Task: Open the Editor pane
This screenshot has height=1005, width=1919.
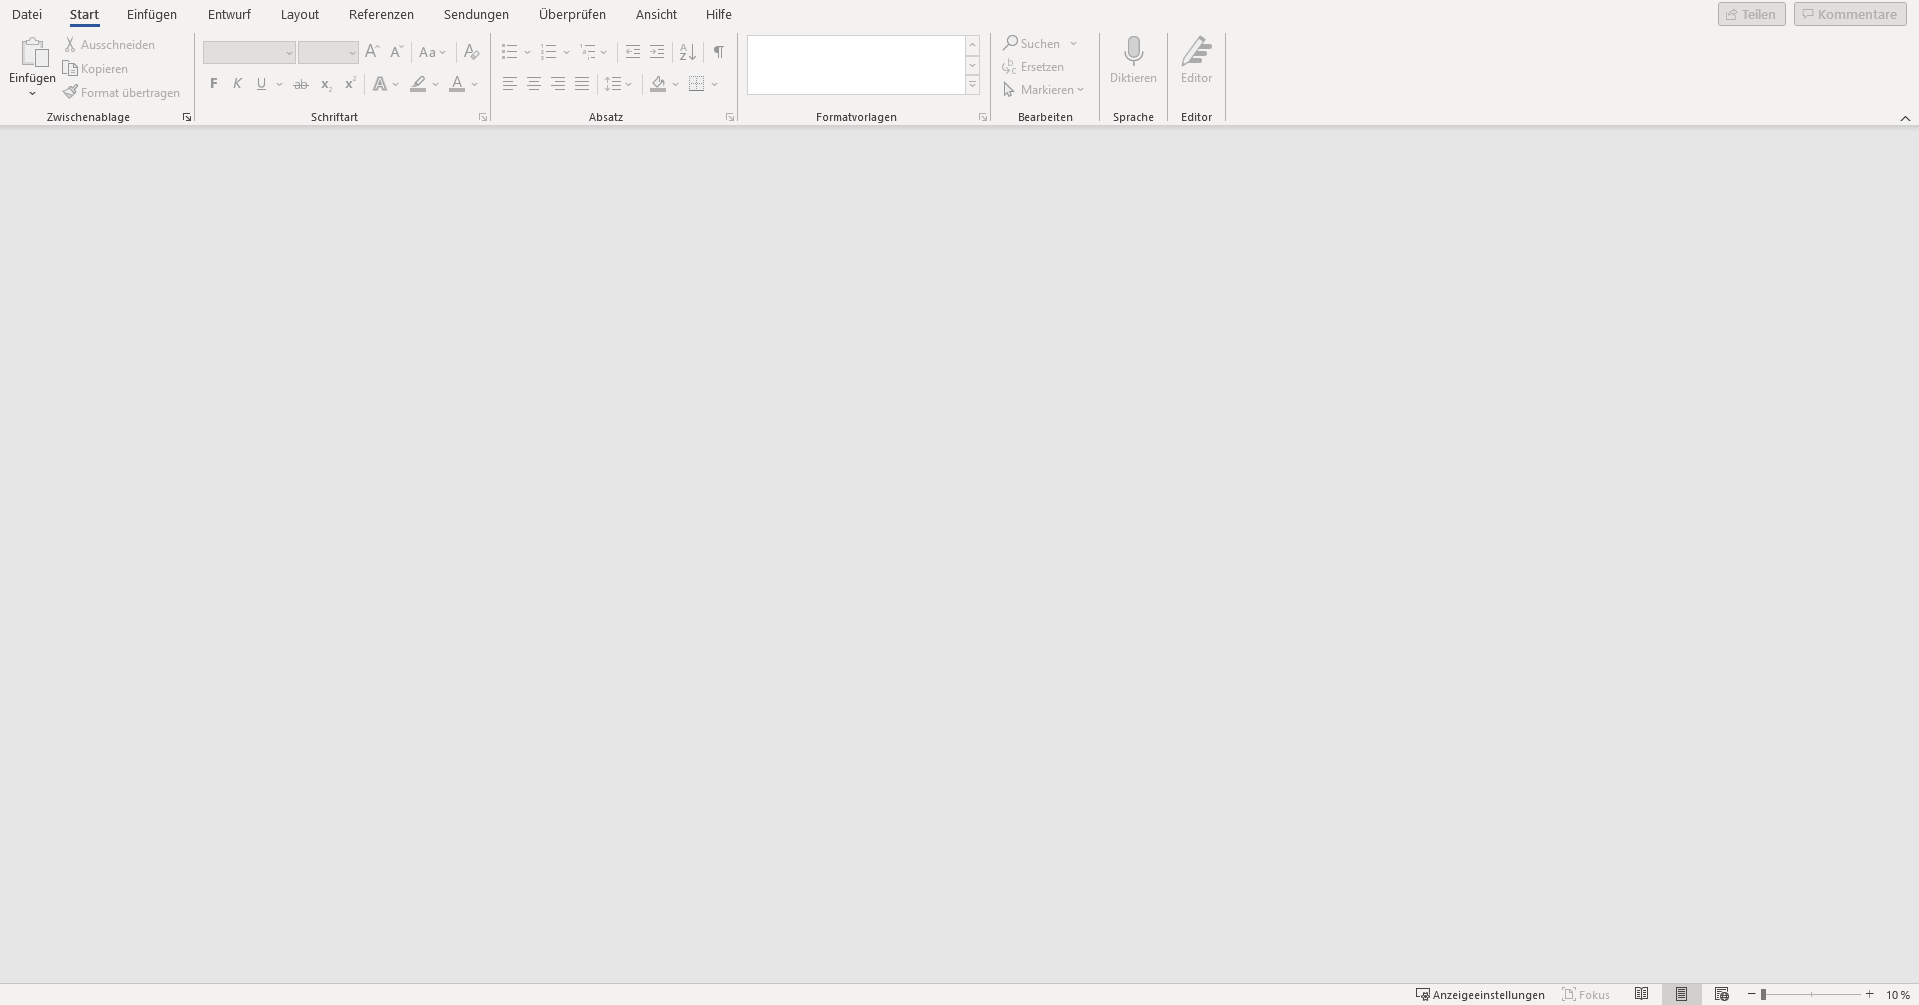Action: tap(1196, 60)
